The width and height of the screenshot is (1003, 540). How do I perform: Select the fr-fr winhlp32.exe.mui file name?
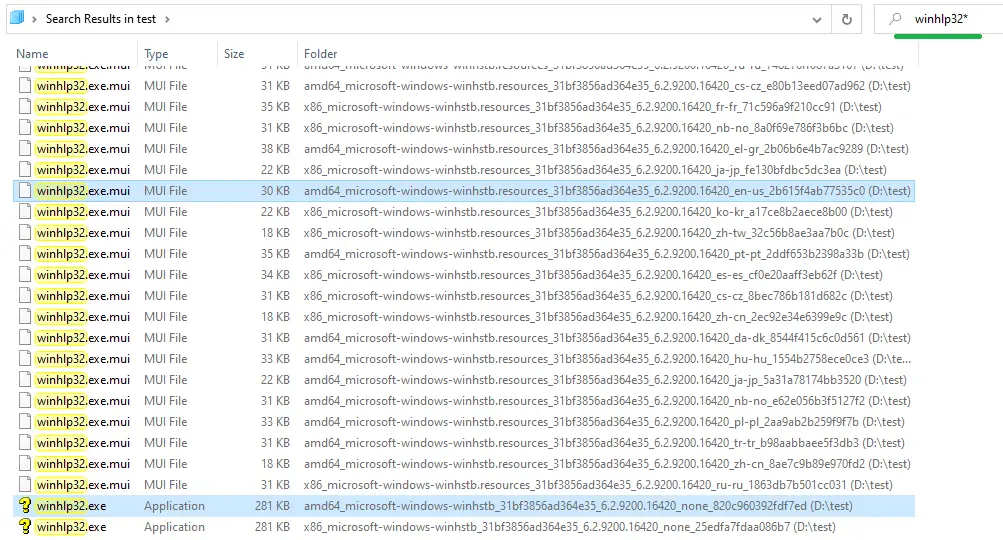point(83,107)
